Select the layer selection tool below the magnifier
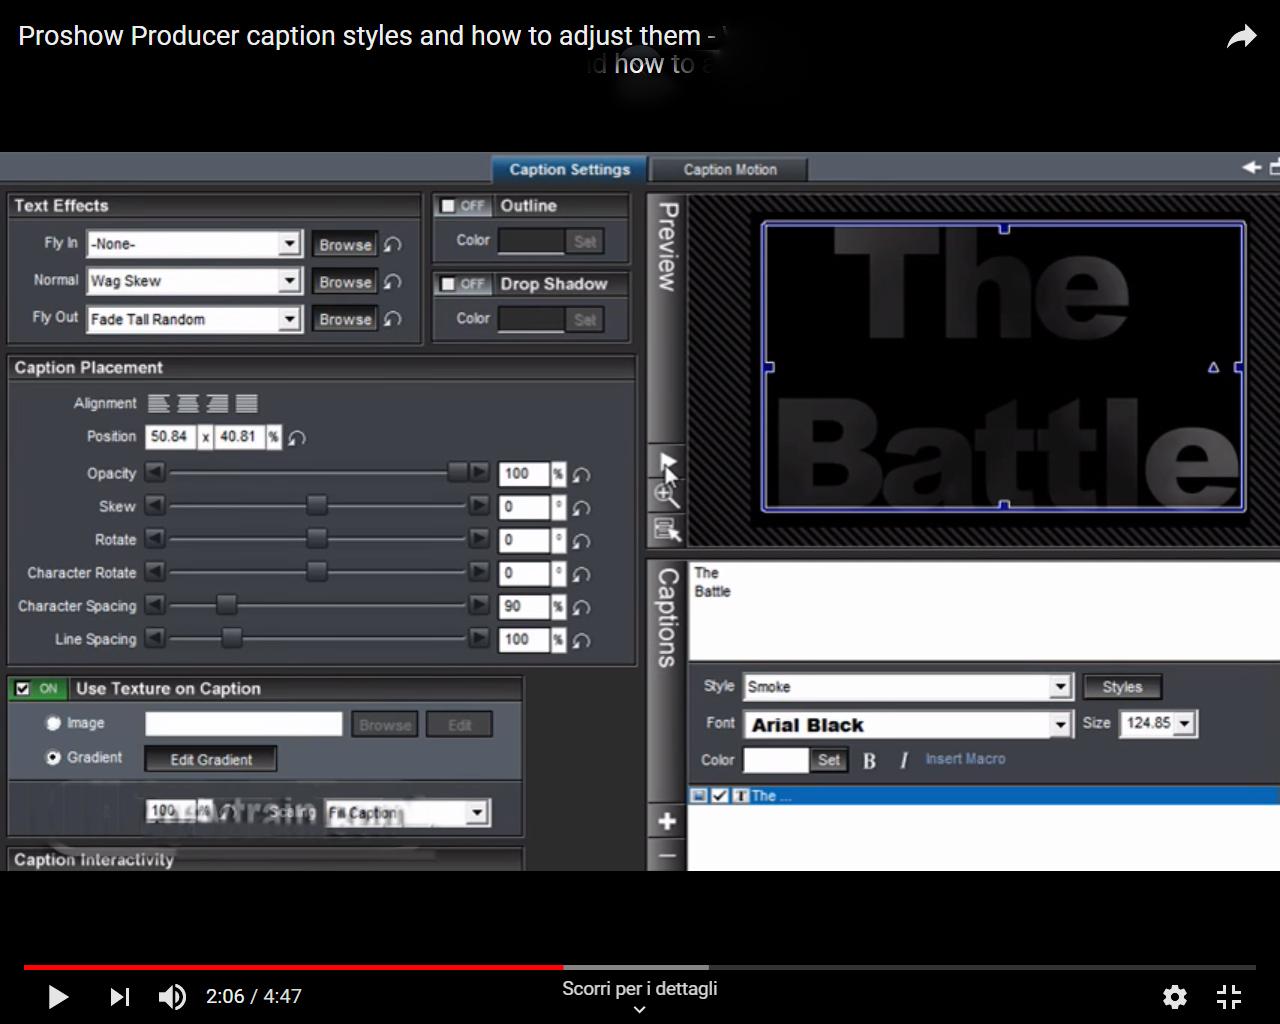 point(667,529)
